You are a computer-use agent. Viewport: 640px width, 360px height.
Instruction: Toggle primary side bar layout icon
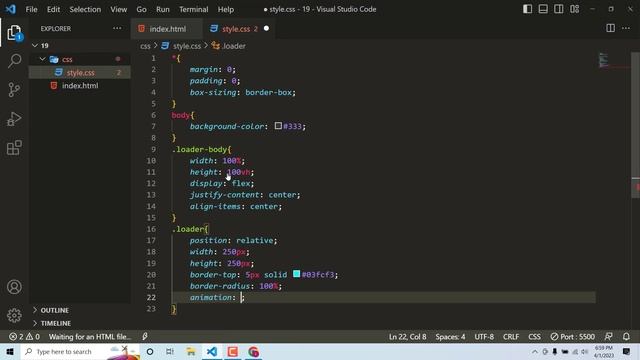coord(527,9)
